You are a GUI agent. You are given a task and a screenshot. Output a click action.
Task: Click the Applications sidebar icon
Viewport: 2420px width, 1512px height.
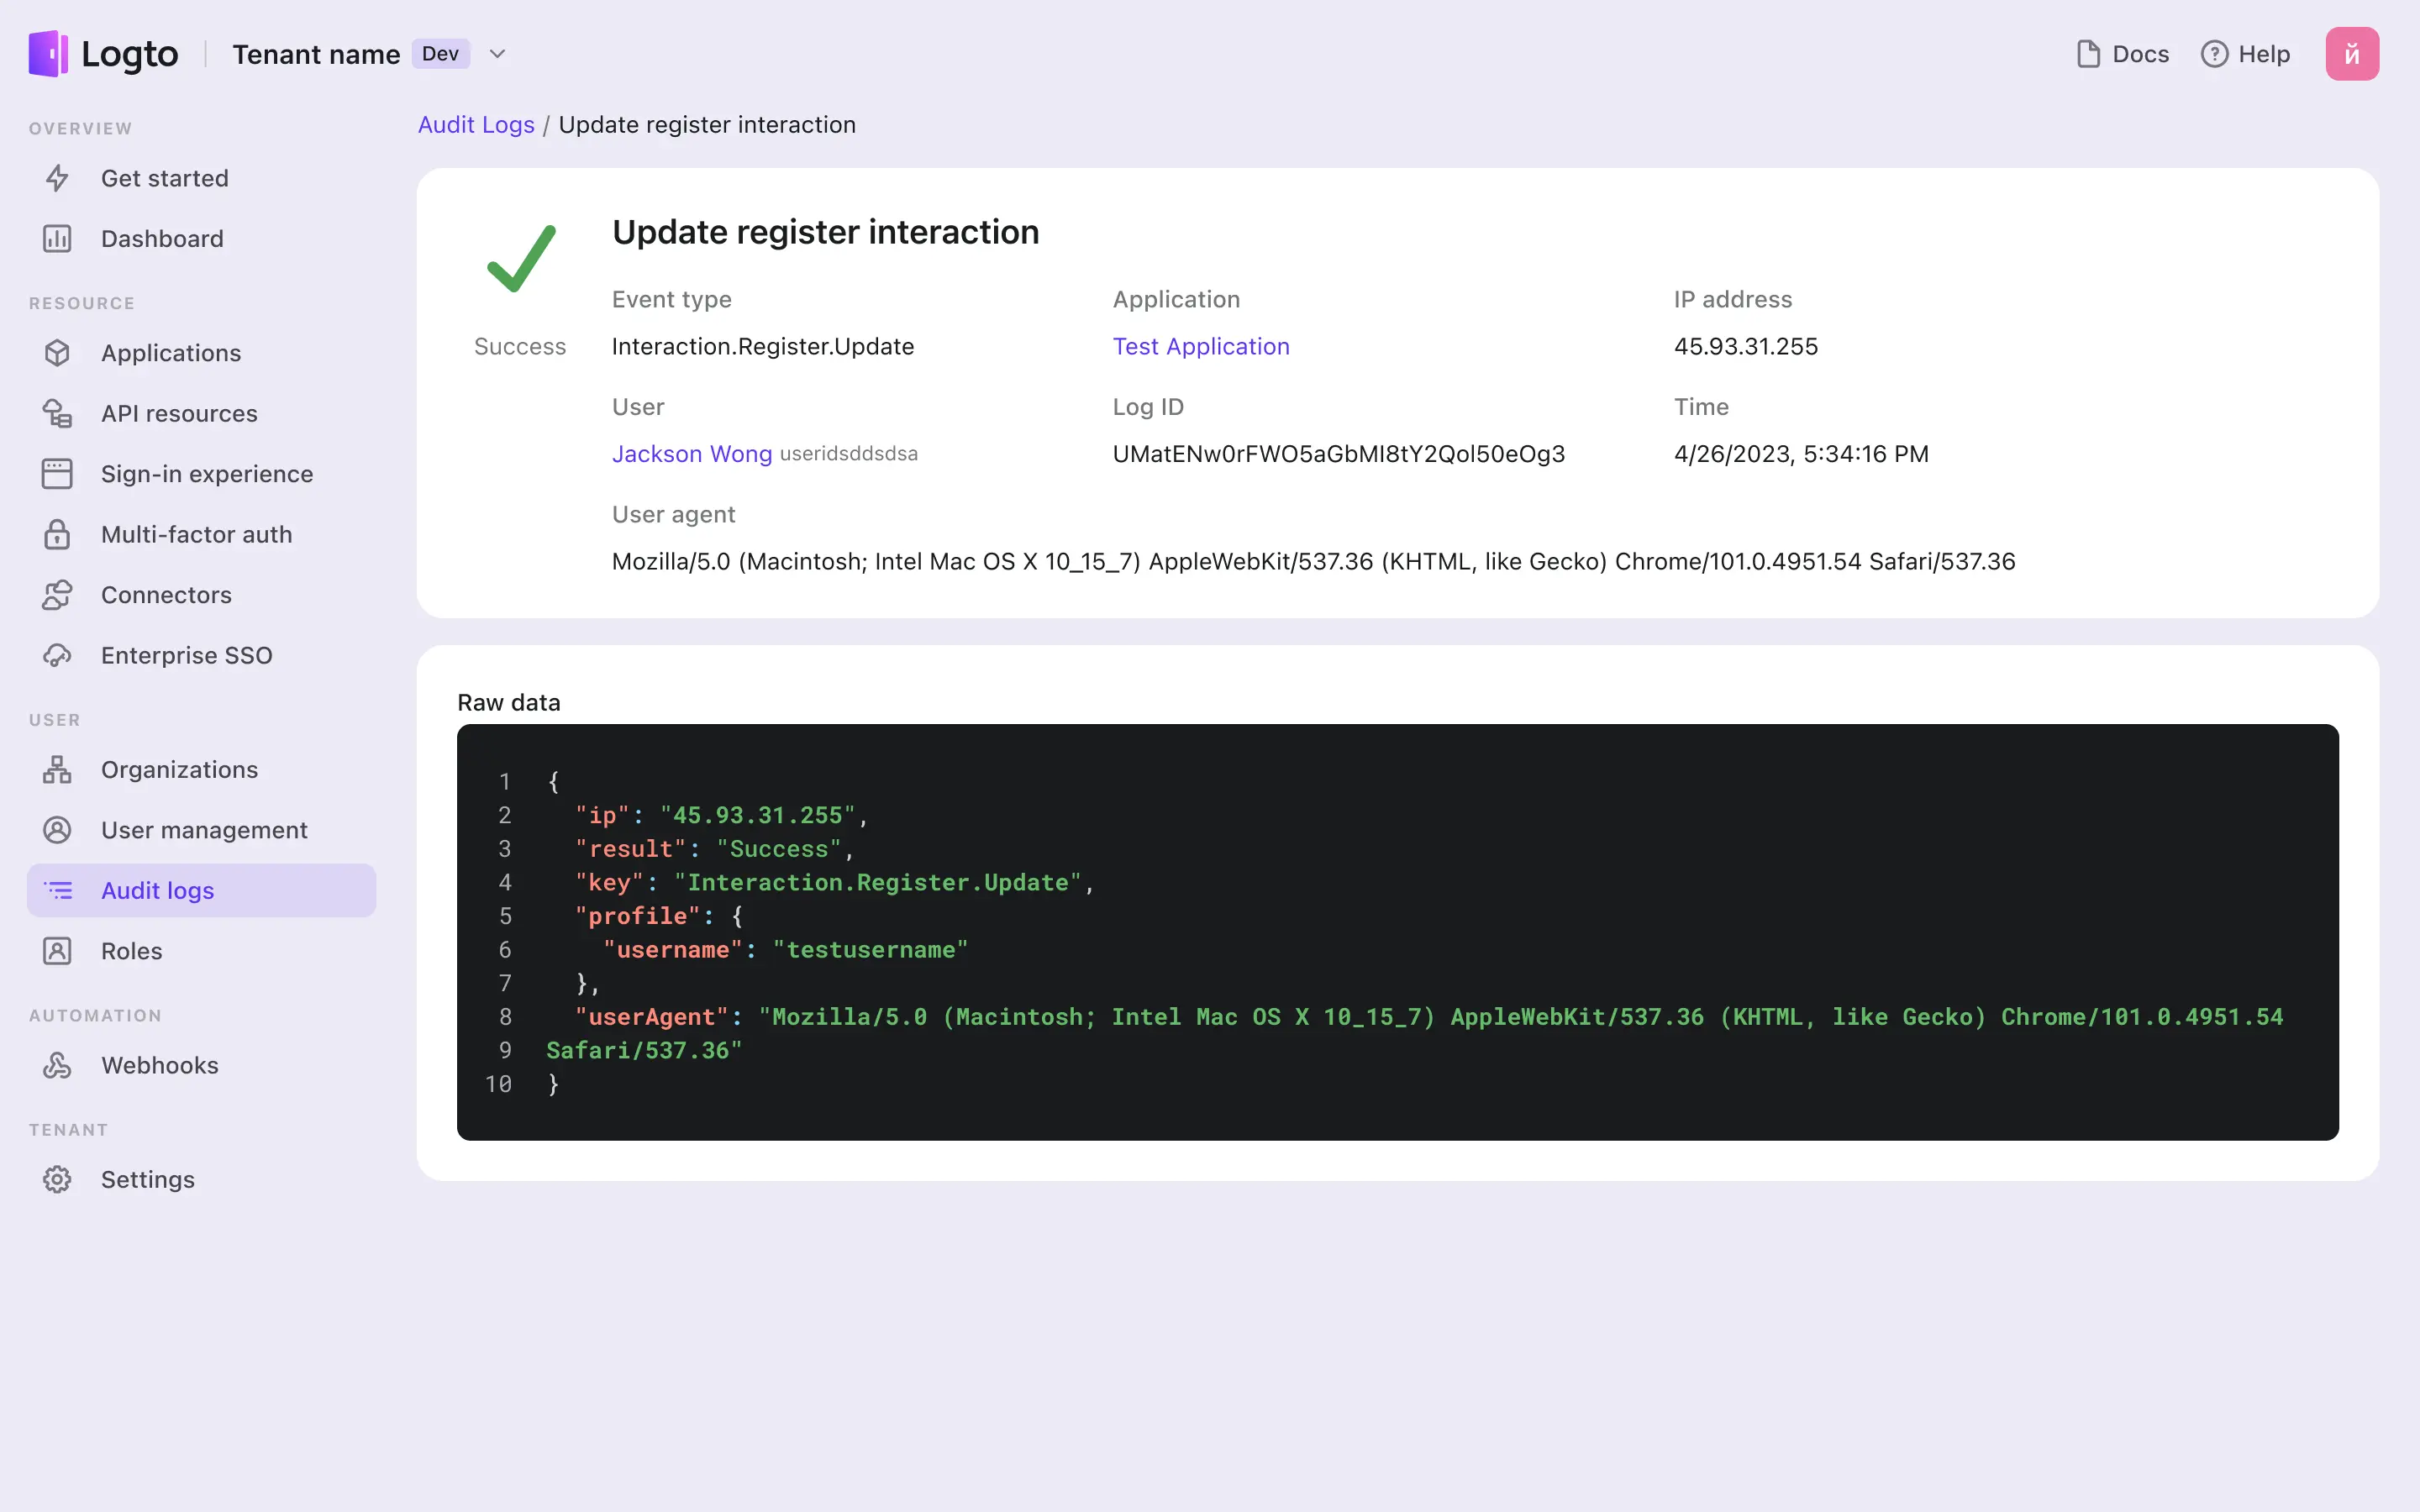[x=57, y=352]
